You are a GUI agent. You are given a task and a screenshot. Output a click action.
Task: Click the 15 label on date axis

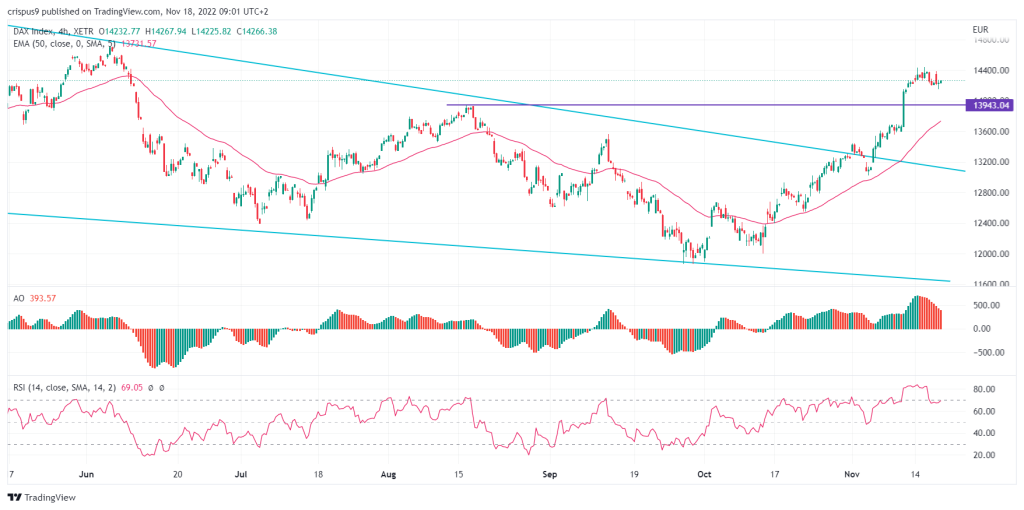point(460,475)
